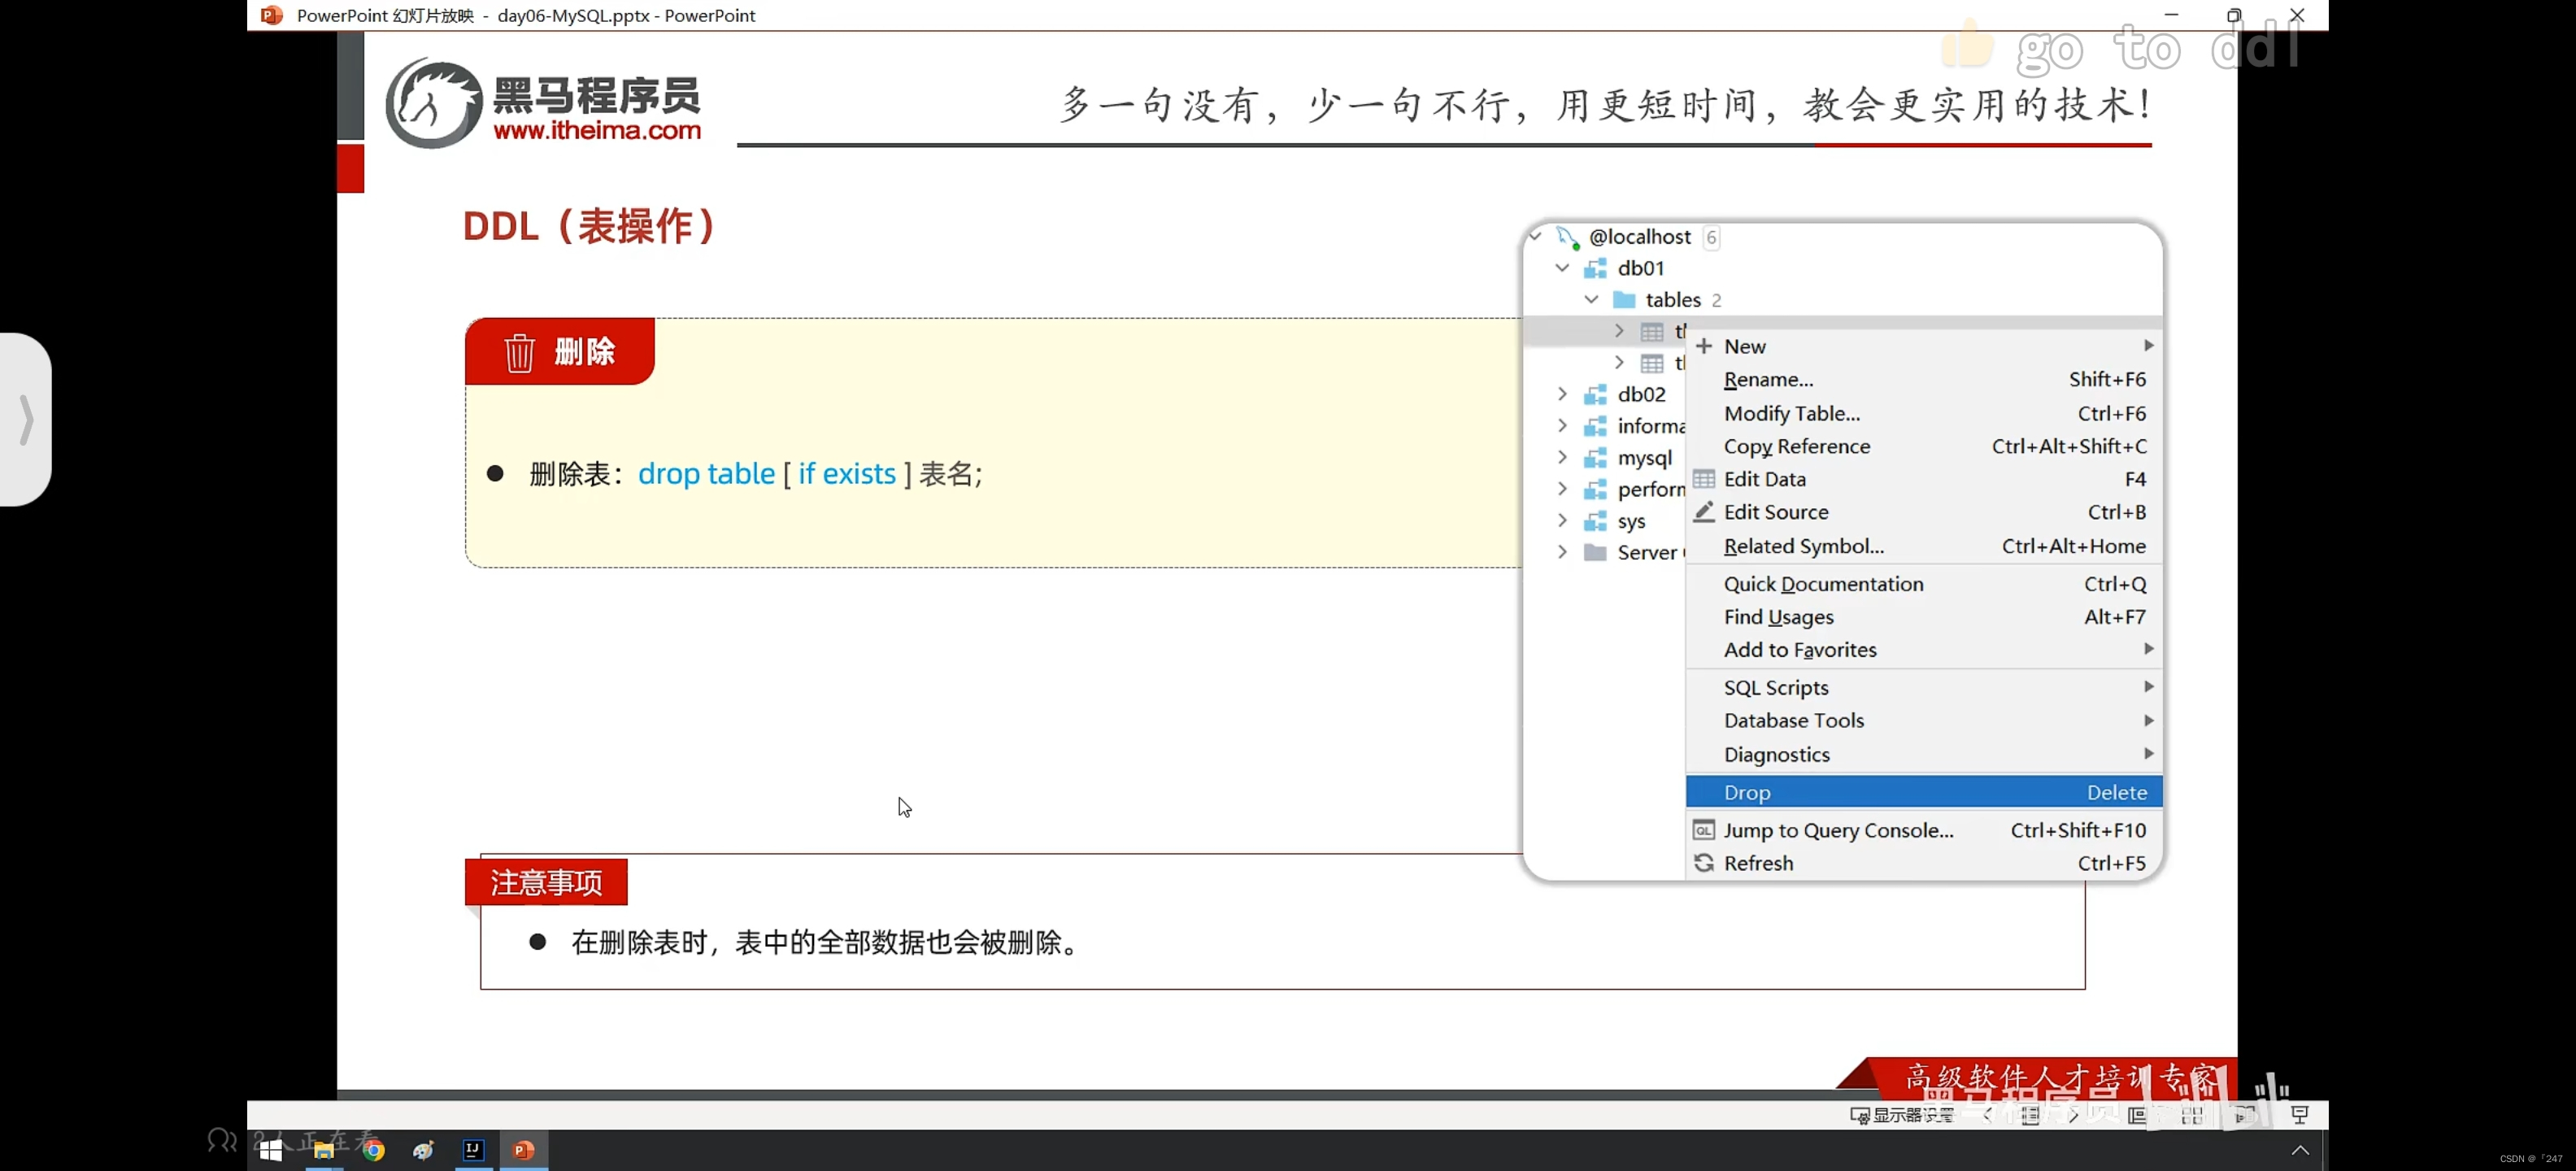This screenshot has width=2576, height=1171.
Task: Expand the db02 database node
Action: tap(1562, 394)
